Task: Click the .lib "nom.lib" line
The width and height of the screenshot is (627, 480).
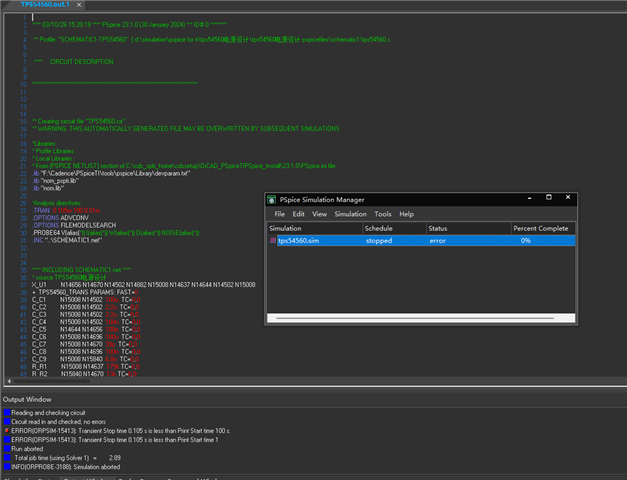Action: (48, 188)
